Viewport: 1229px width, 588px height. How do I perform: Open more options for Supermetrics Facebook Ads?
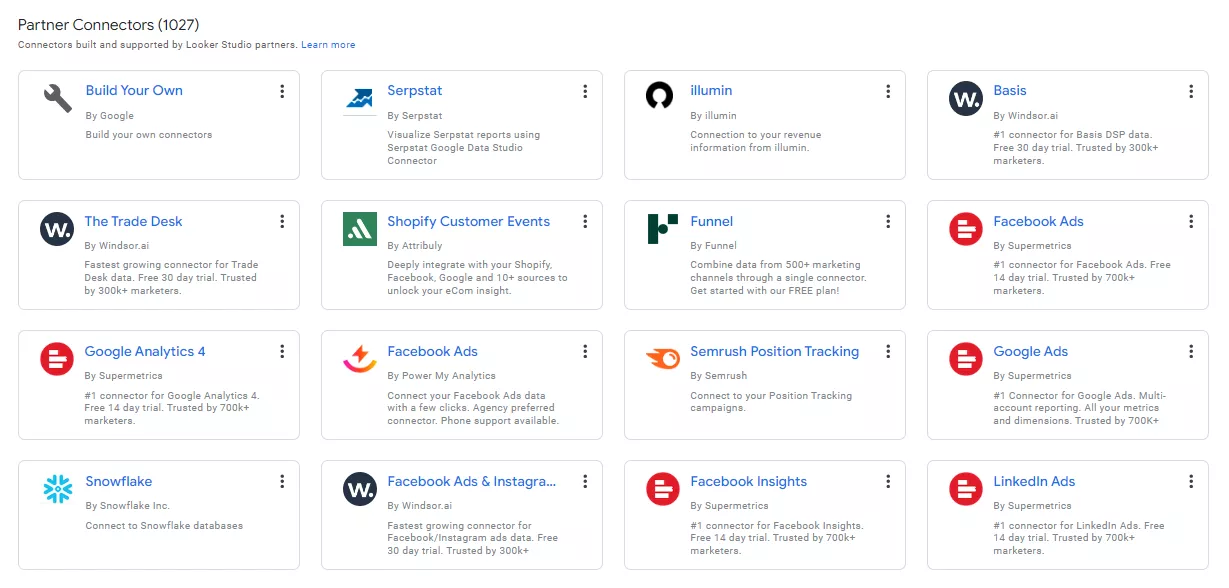tap(1191, 221)
